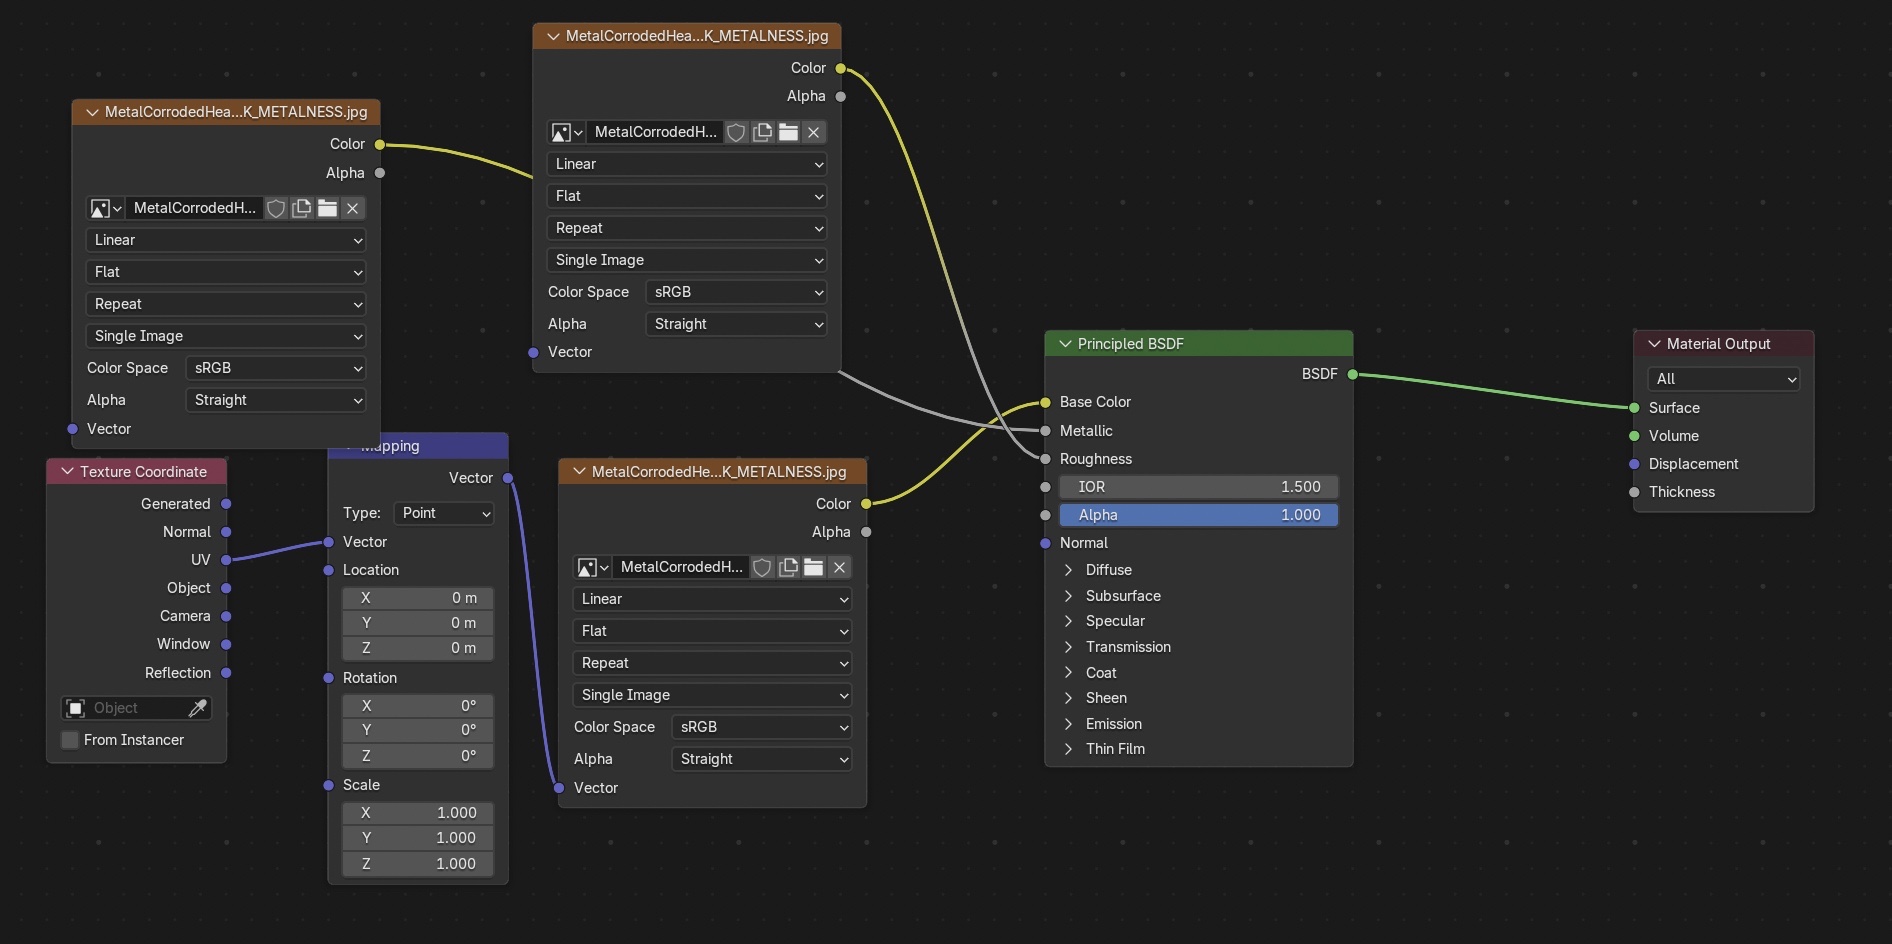Enable the From Instancer checkbox
Image resolution: width=1892 pixels, height=944 pixels.
[x=70, y=740]
